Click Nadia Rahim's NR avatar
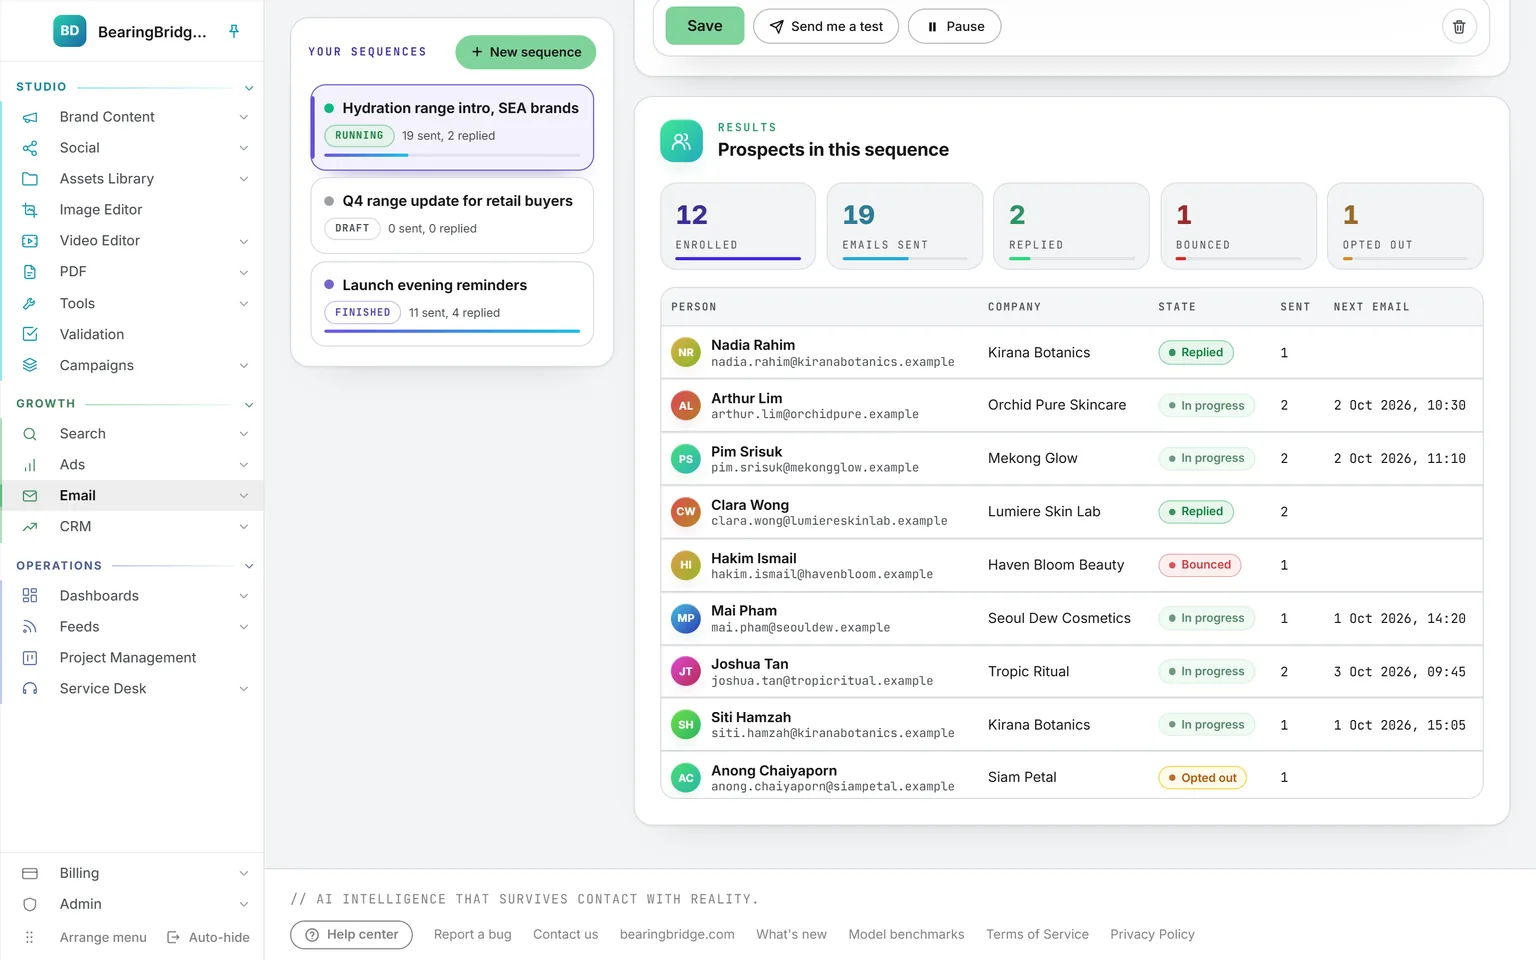Screen dimensions: 1536x960 click(686, 352)
